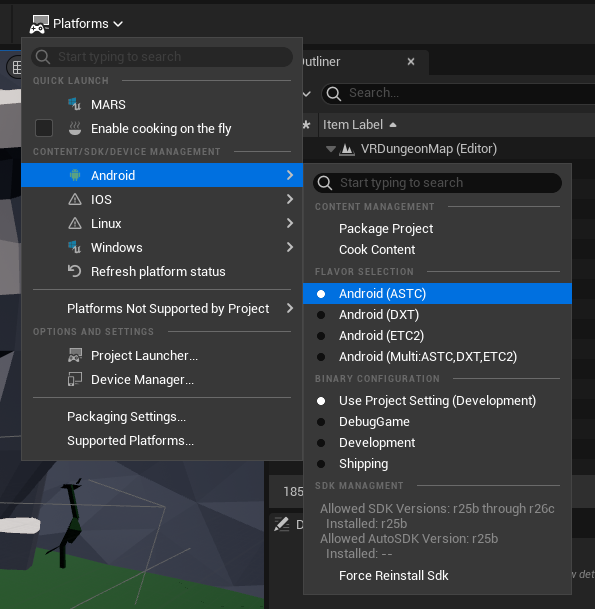595x609 pixels.
Task: Choose Cook Content
Action: tap(437, 250)
